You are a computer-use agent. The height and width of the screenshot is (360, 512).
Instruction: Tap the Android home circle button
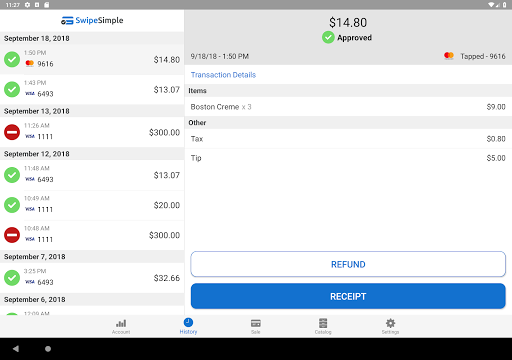click(x=48, y=349)
